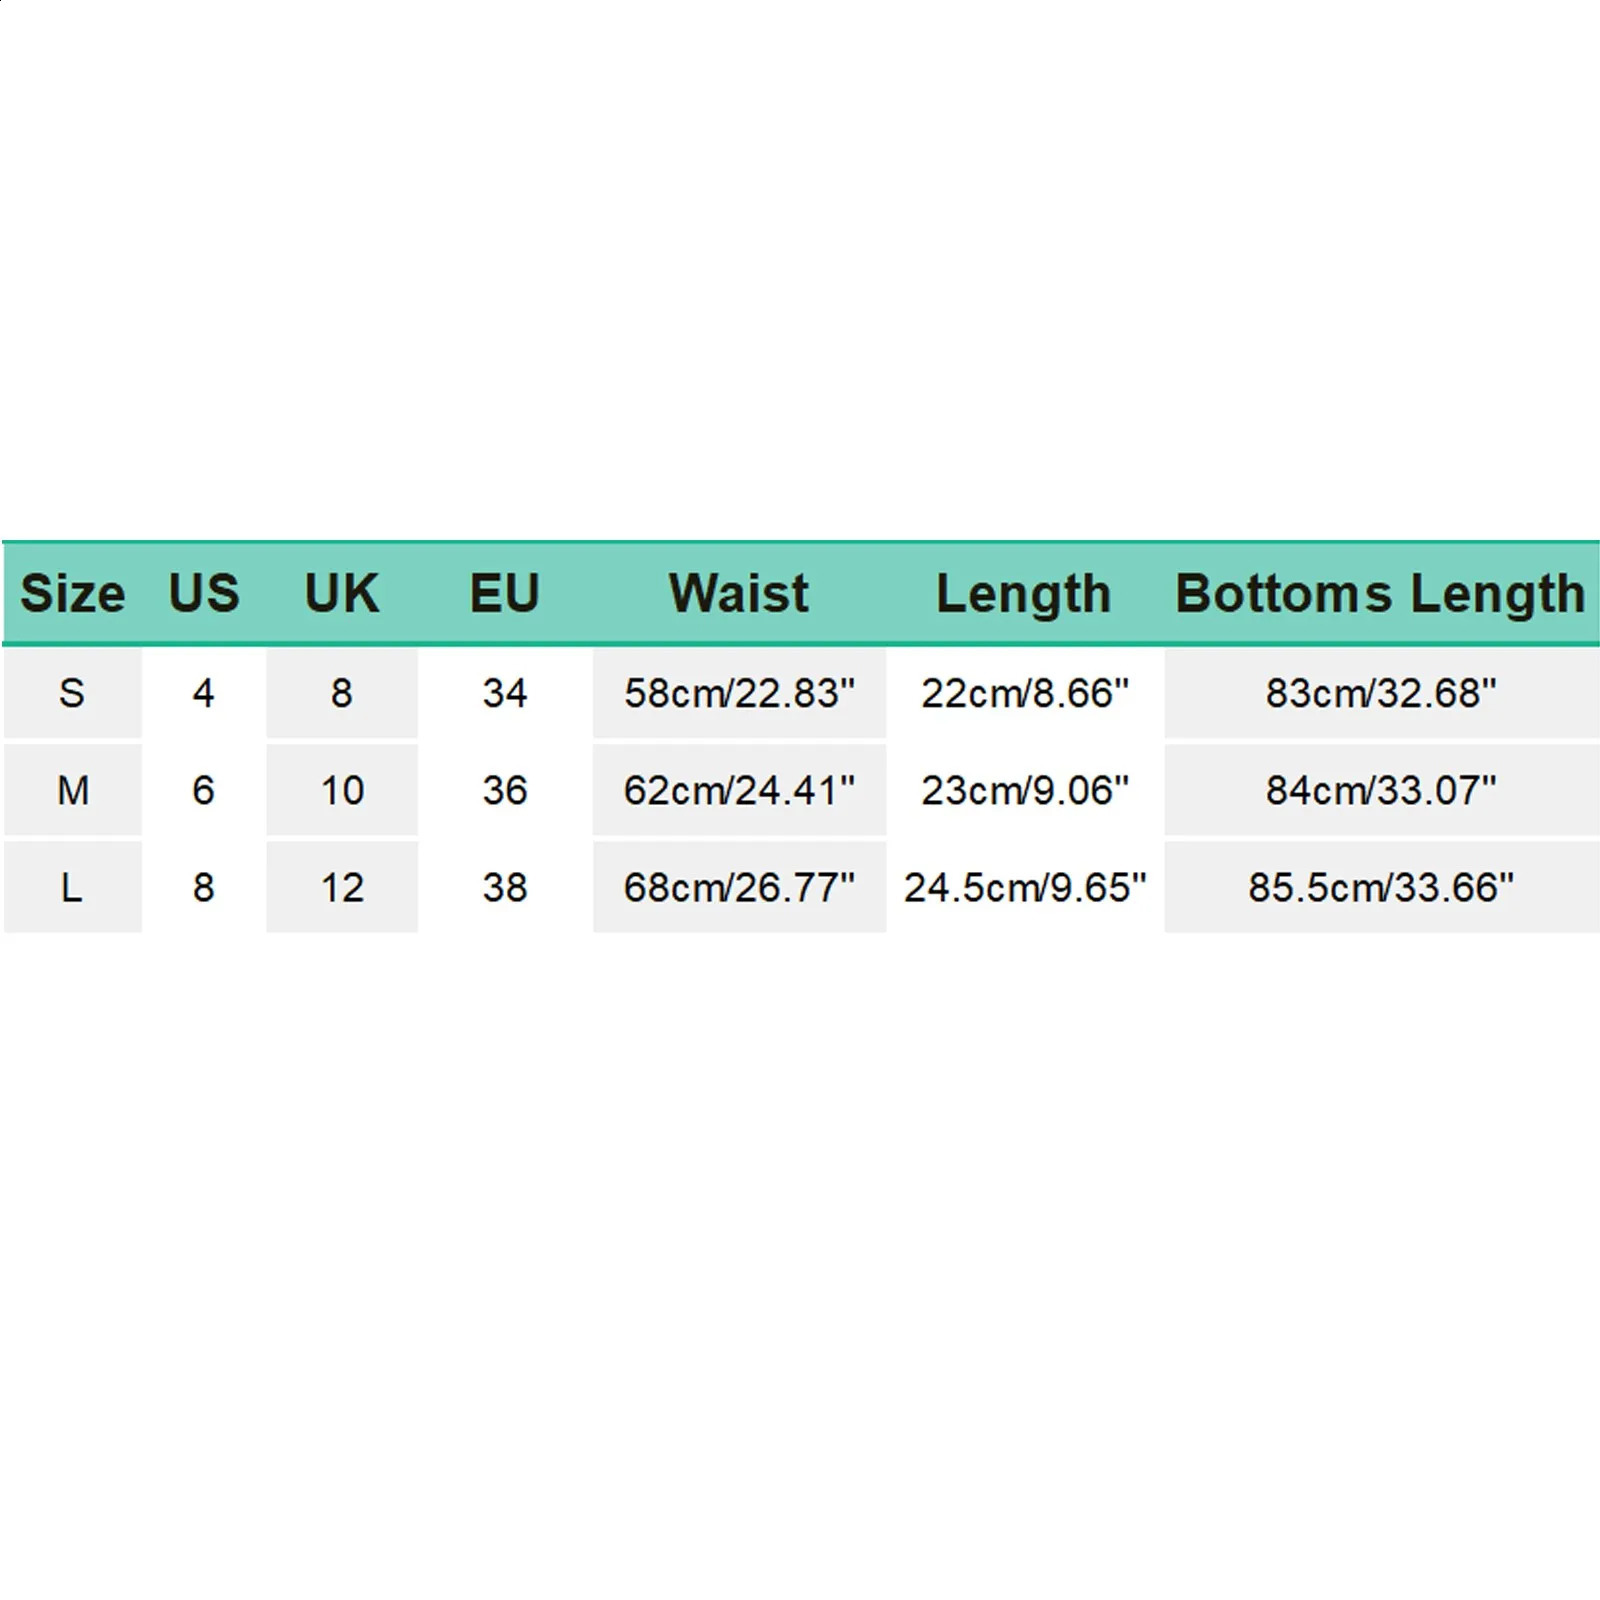Click EU size 36 cell

(x=504, y=790)
